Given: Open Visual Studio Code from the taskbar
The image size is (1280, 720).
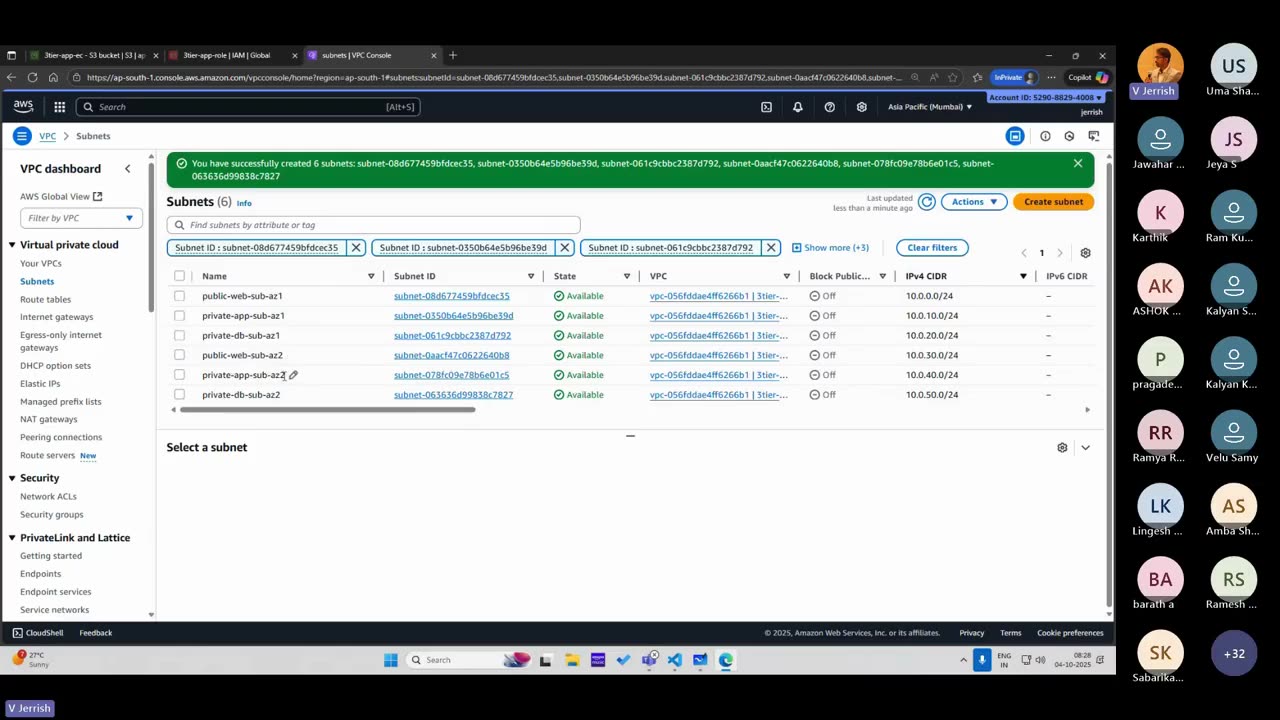Looking at the screenshot, I should (674, 660).
